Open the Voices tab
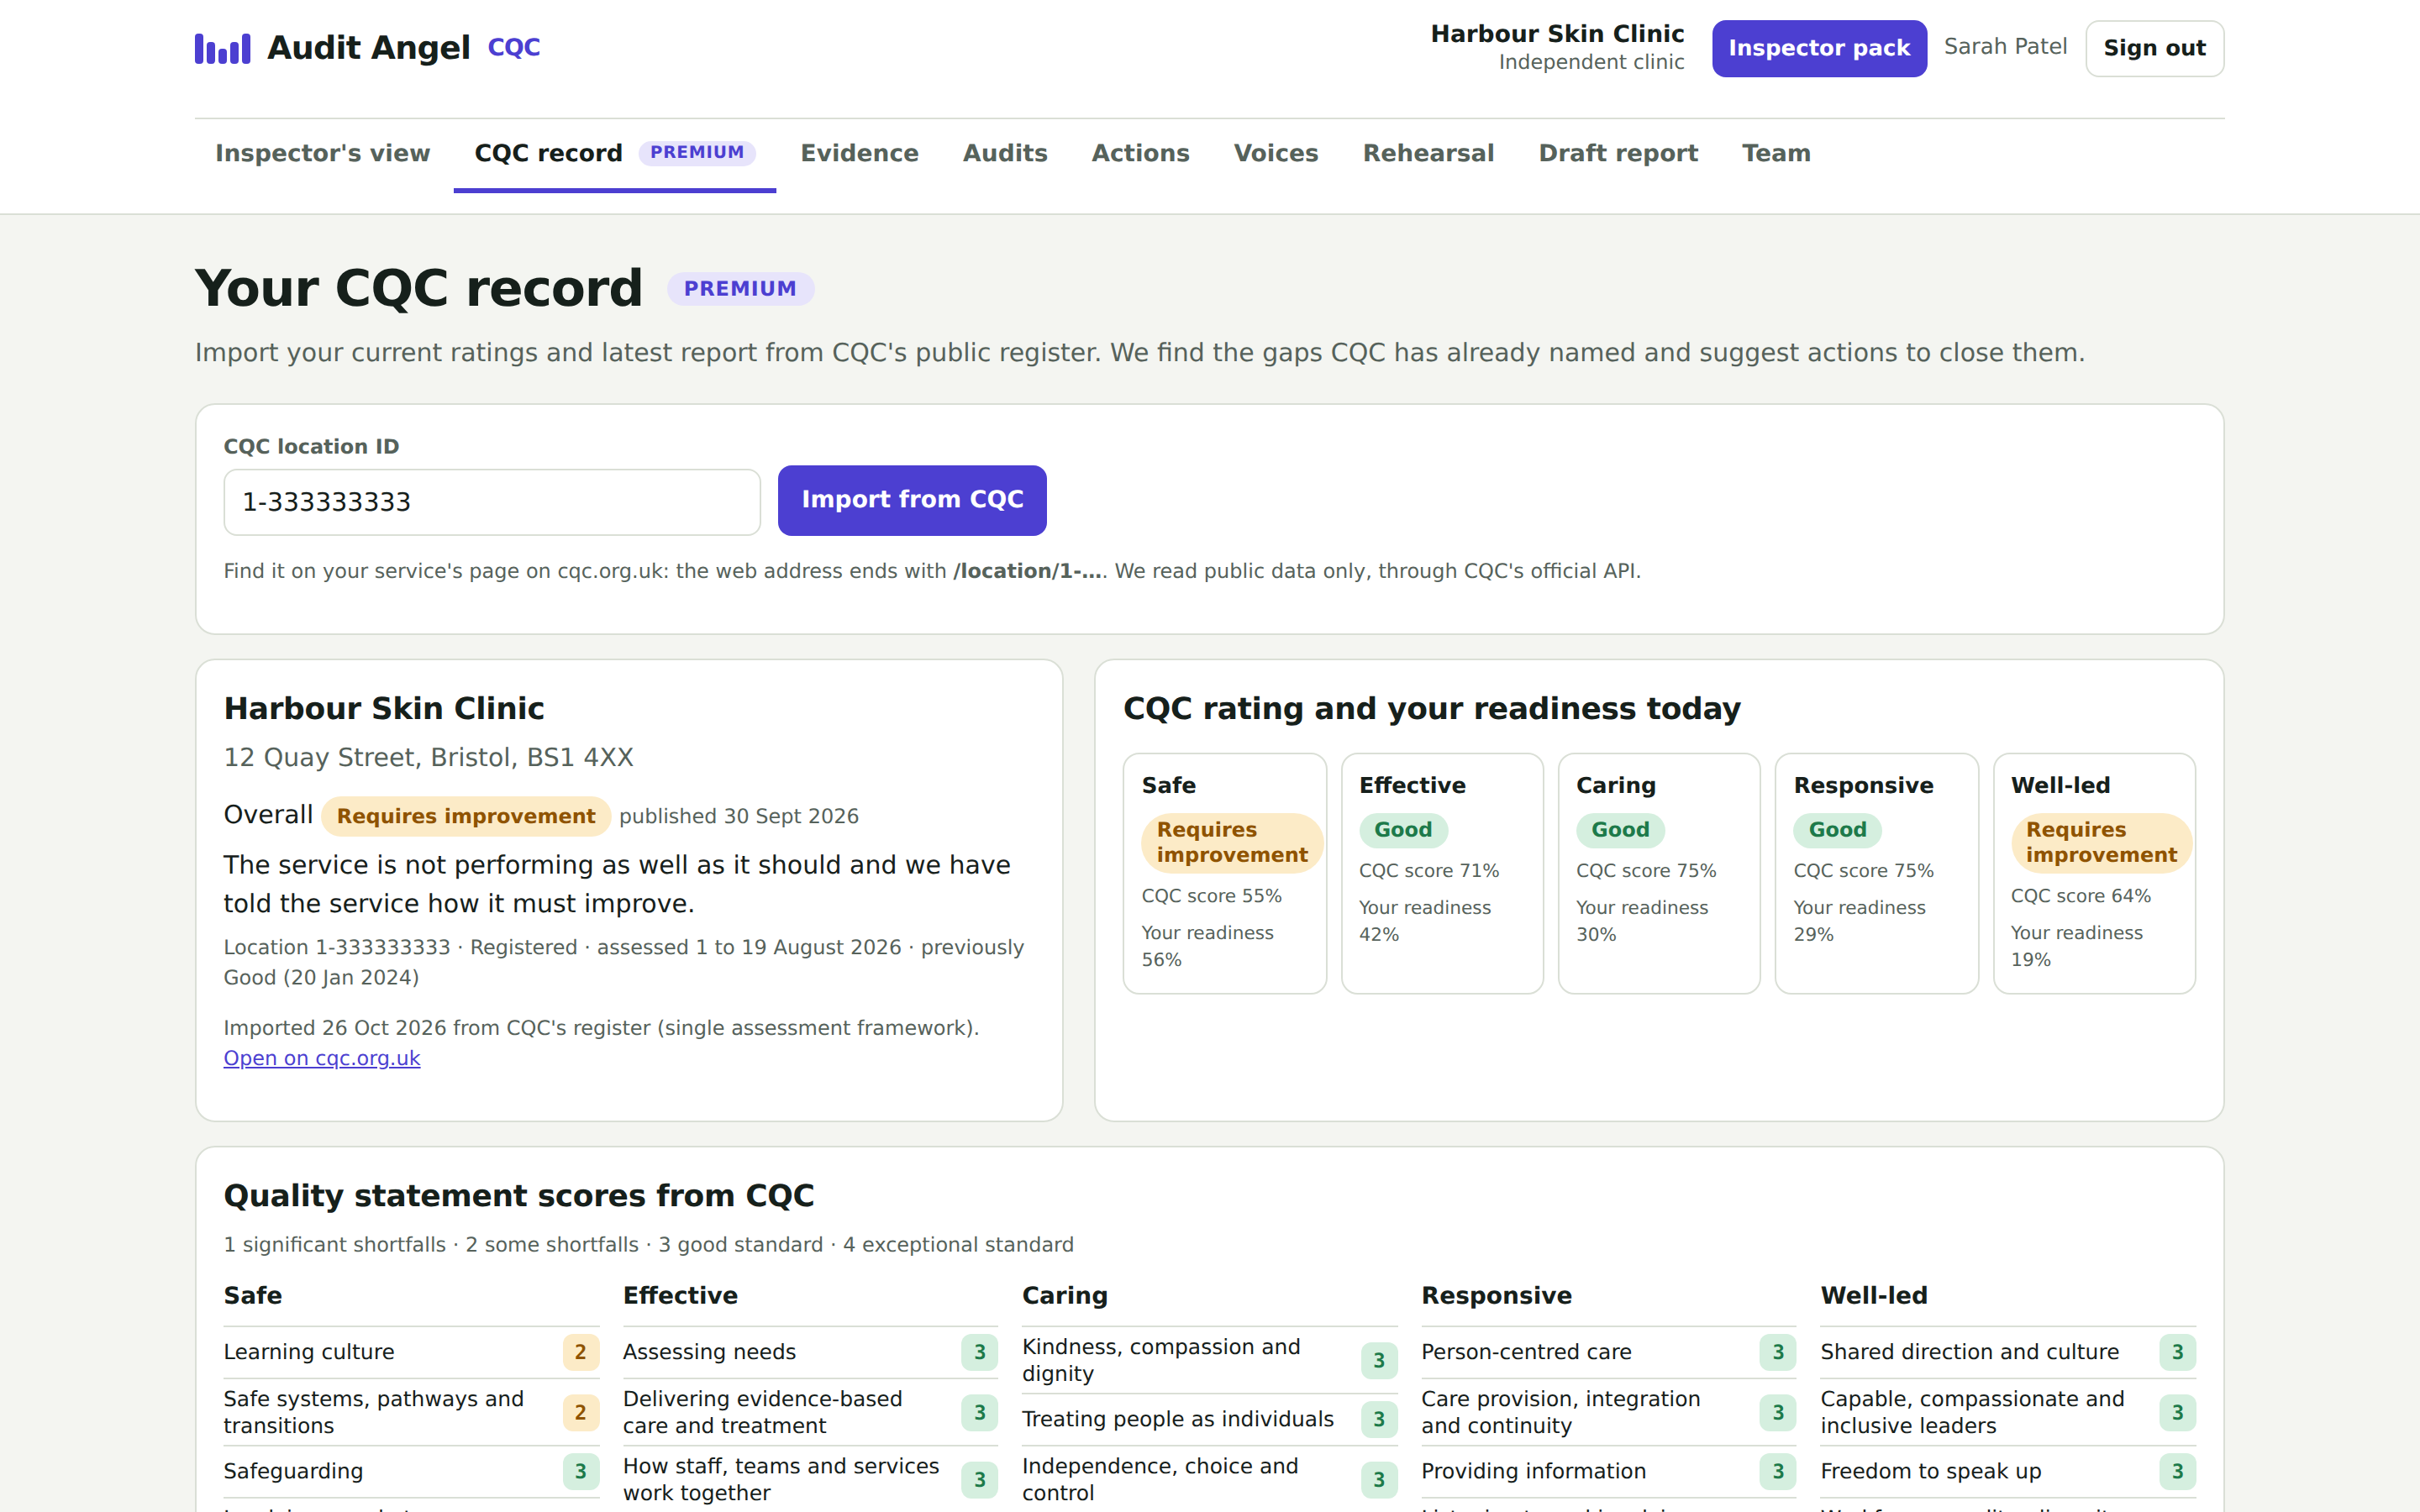The width and height of the screenshot is (2420, 1512). click(x=1276, y=153)
